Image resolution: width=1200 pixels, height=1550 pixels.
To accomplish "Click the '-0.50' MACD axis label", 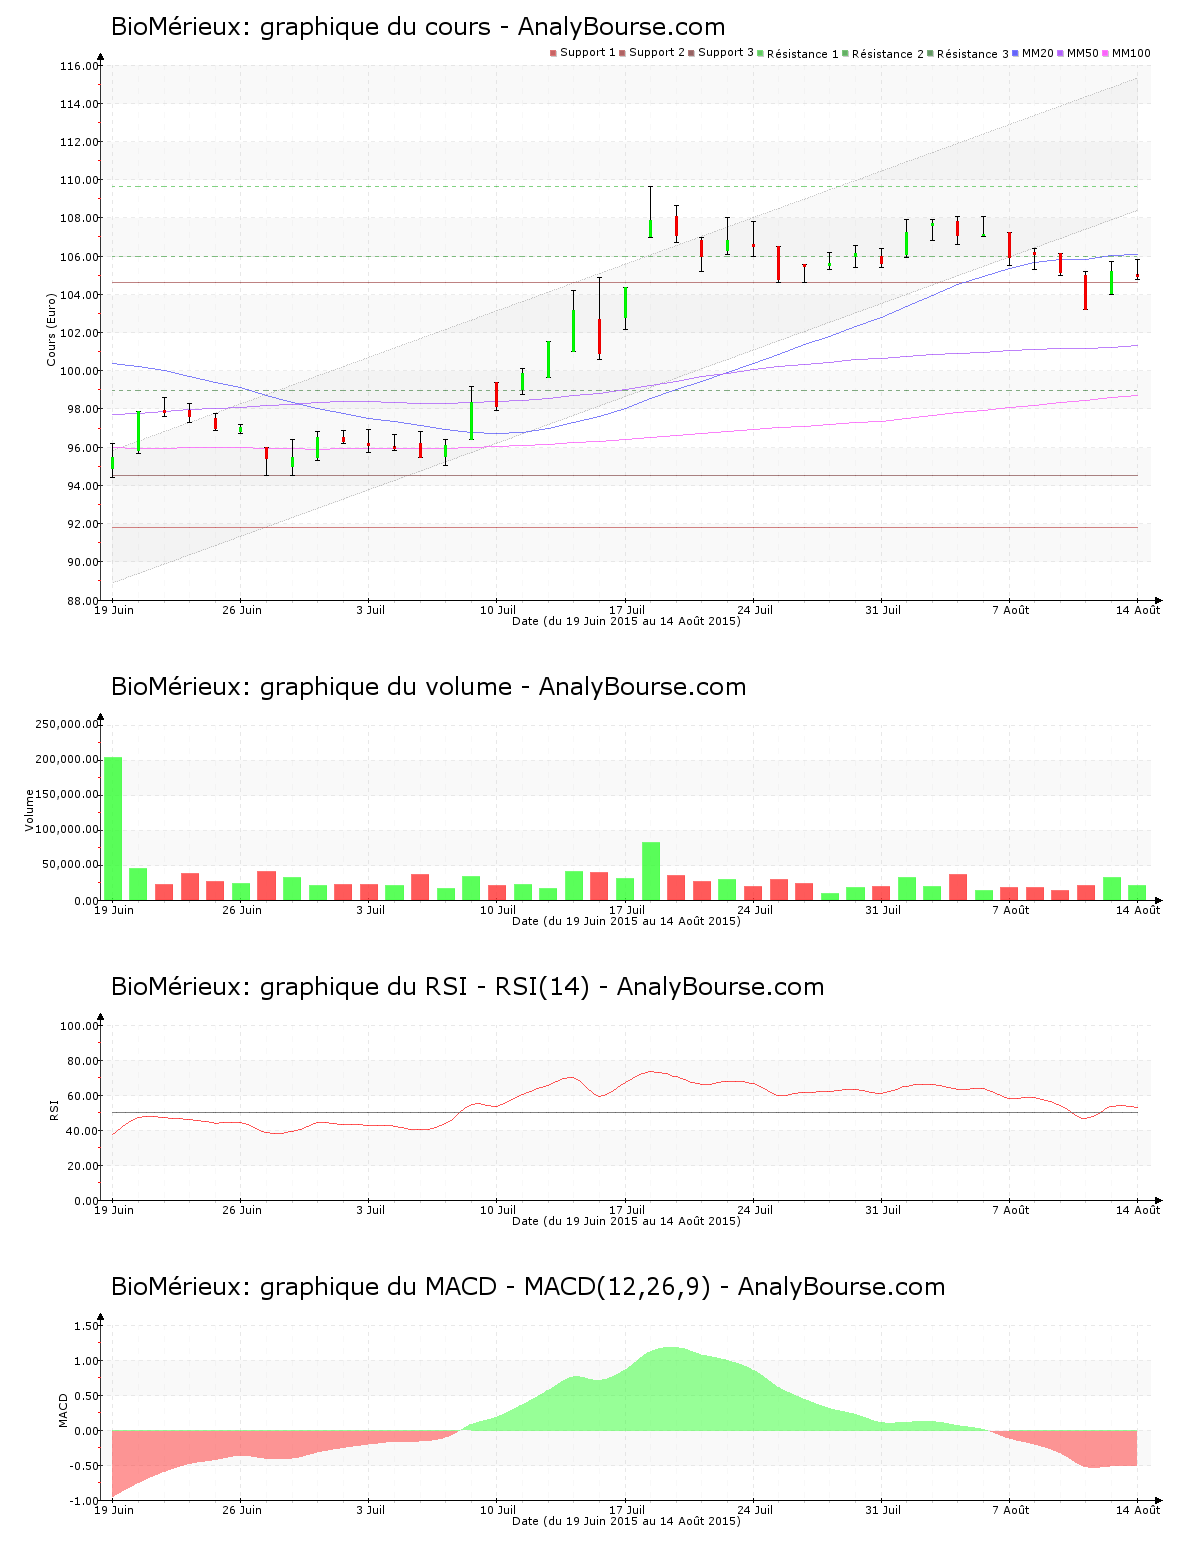I will click(x=84, y=1466).
